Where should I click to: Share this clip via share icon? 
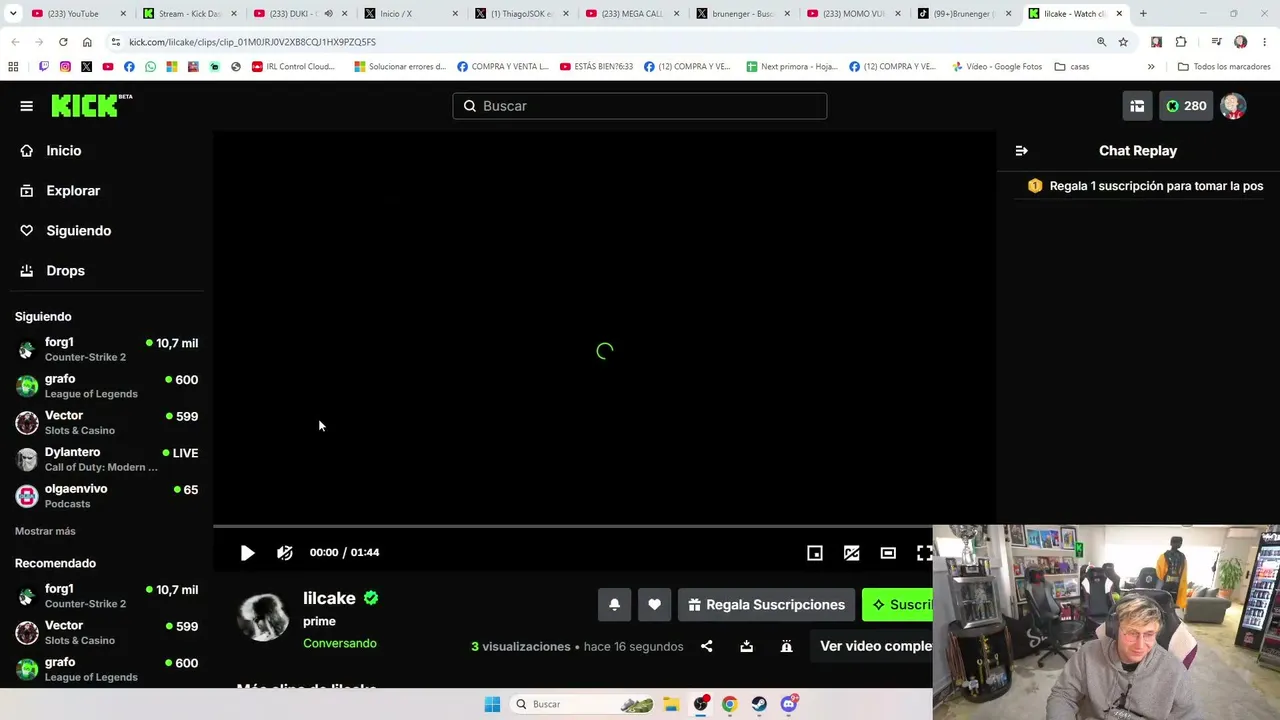(x=707, y=646)
